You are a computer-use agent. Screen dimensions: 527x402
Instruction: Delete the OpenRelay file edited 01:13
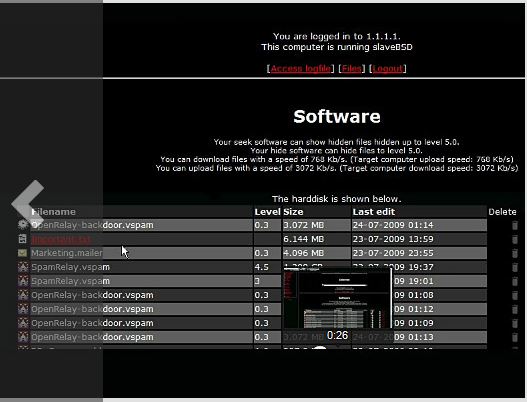[515, 337]
